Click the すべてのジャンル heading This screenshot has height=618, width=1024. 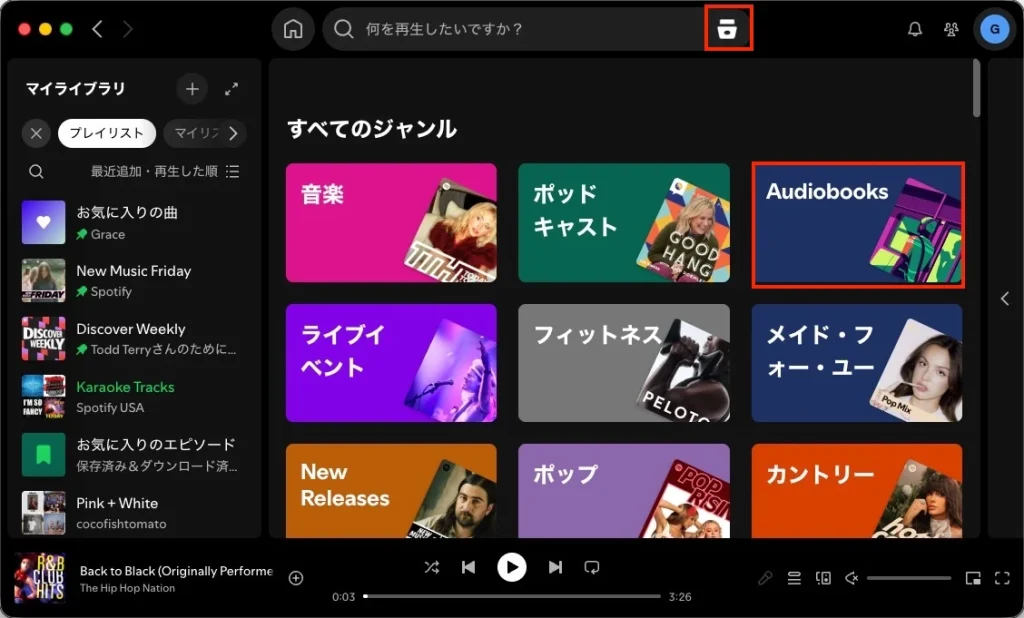[x=372, y=129]
